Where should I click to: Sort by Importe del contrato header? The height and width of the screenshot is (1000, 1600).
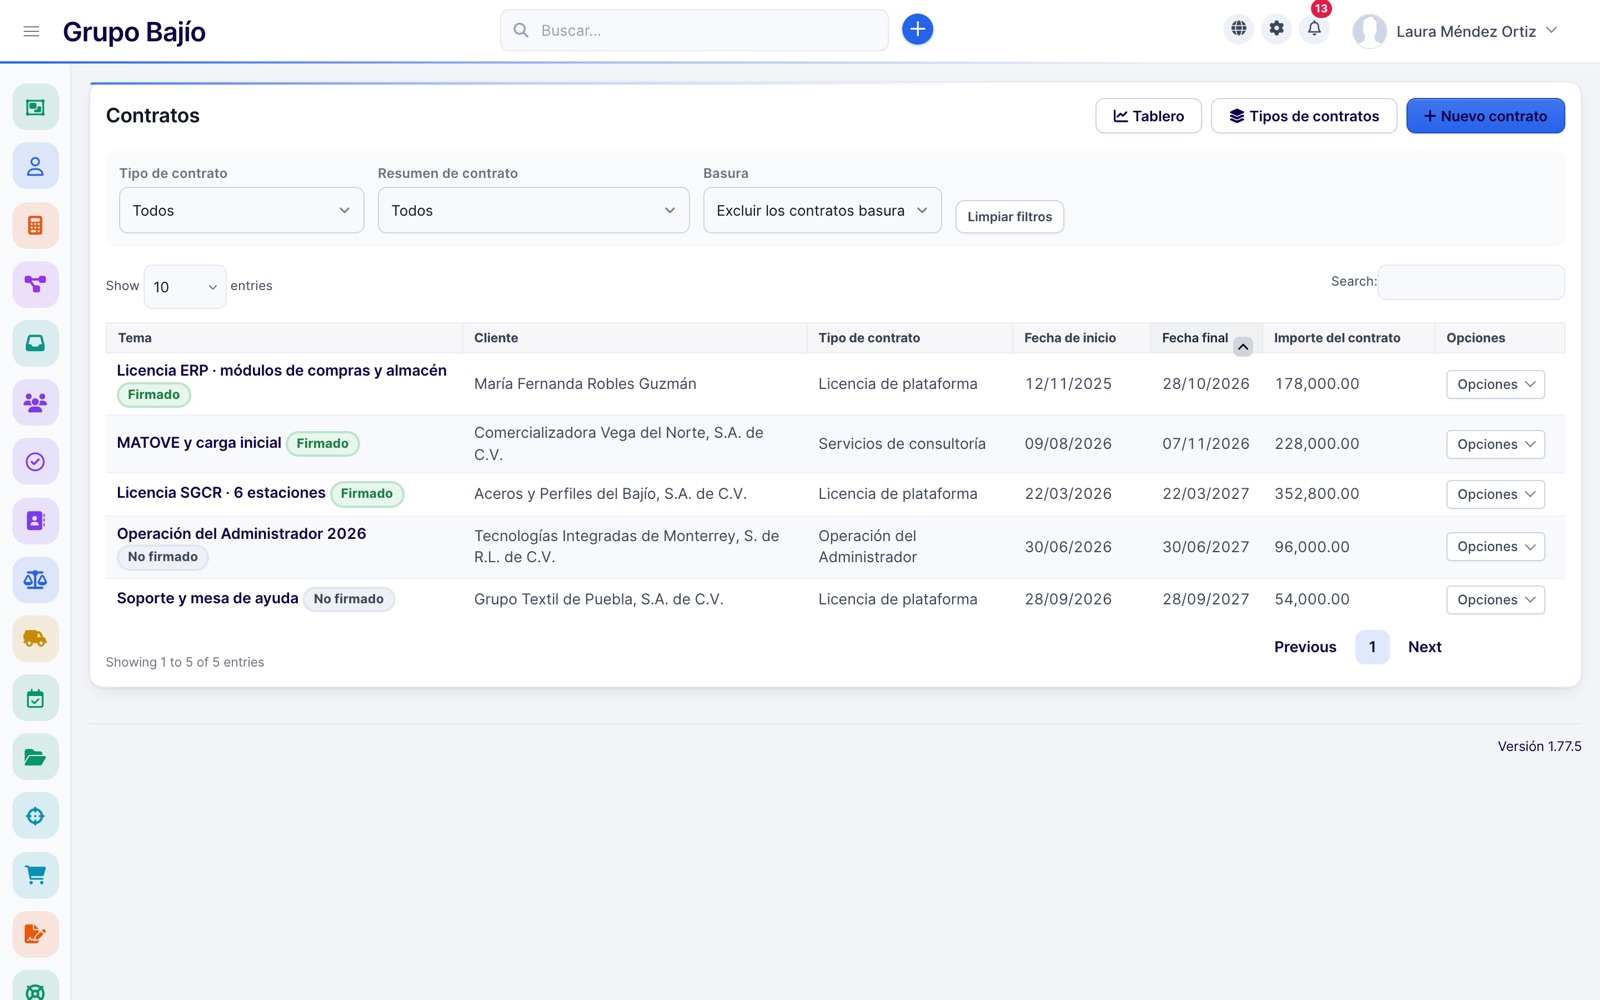pos(1348,338)
